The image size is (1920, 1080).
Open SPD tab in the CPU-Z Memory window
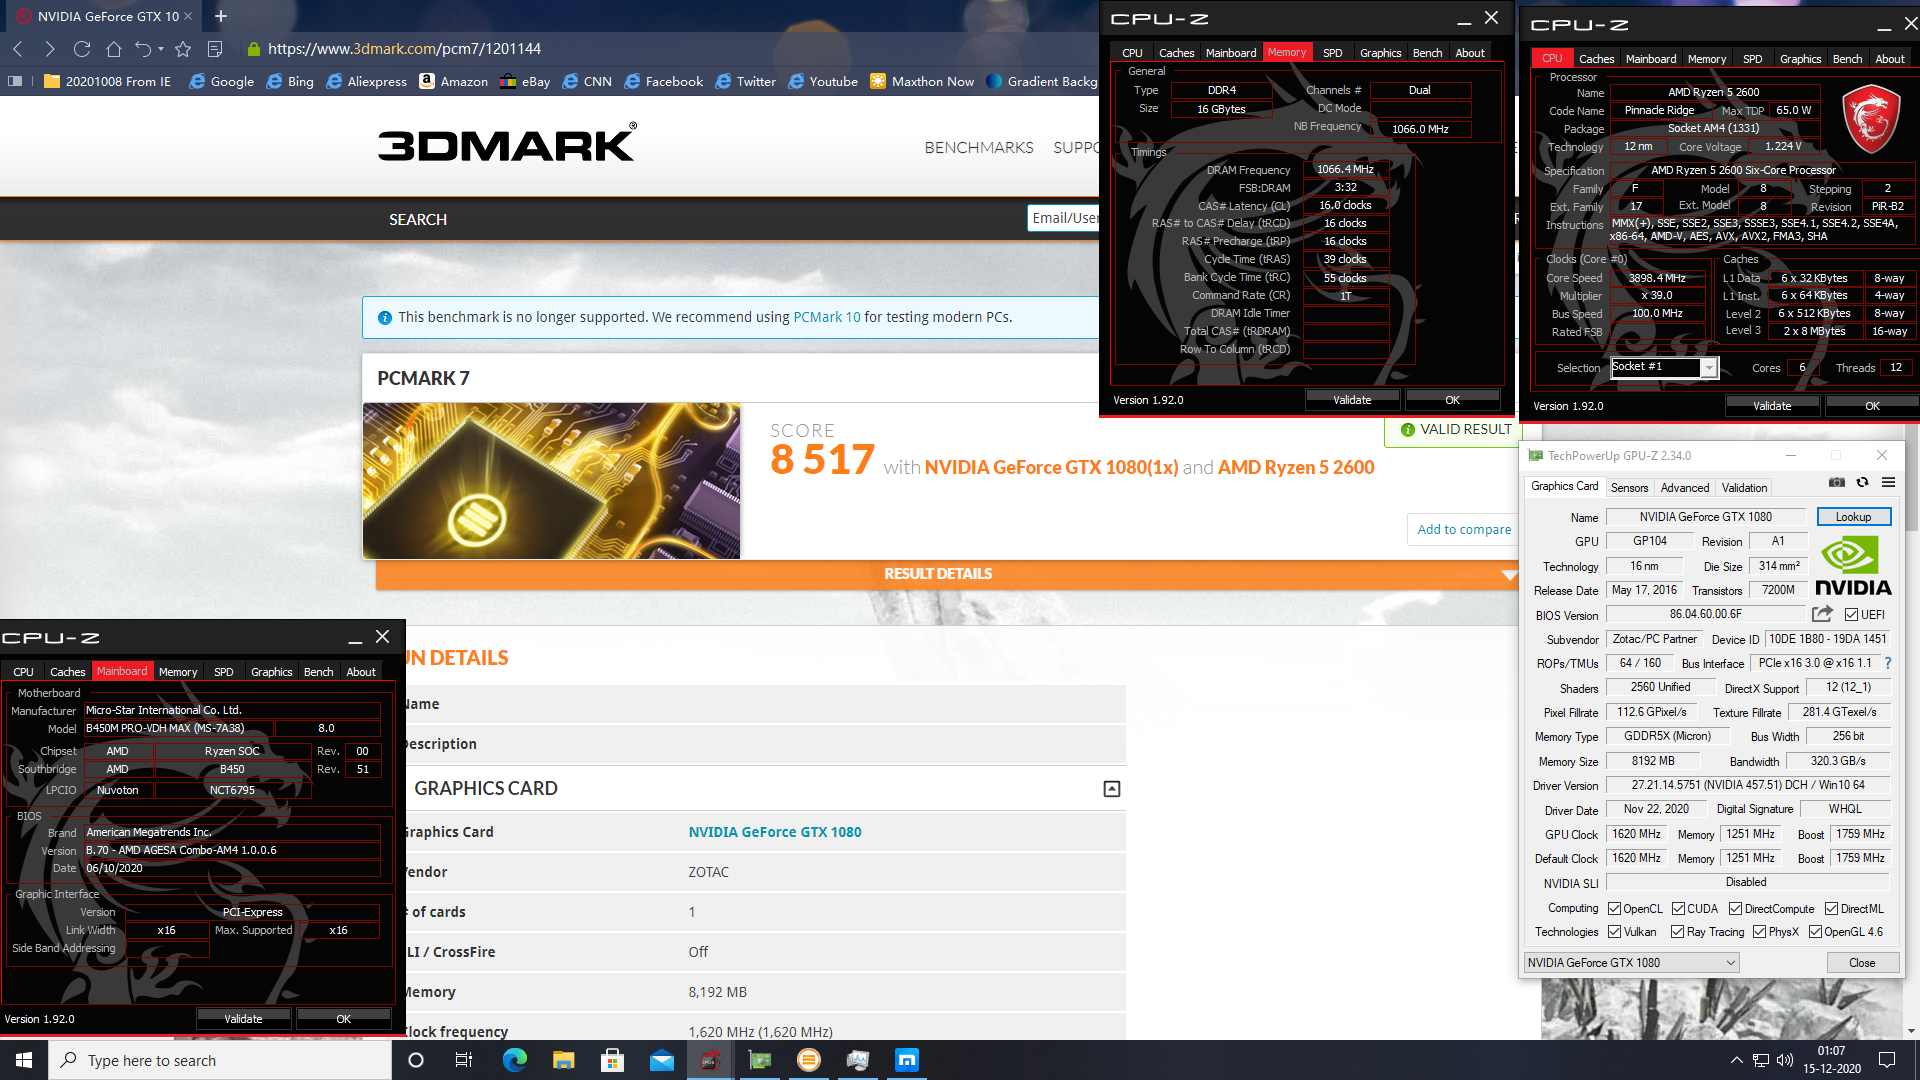(1332, 53)
